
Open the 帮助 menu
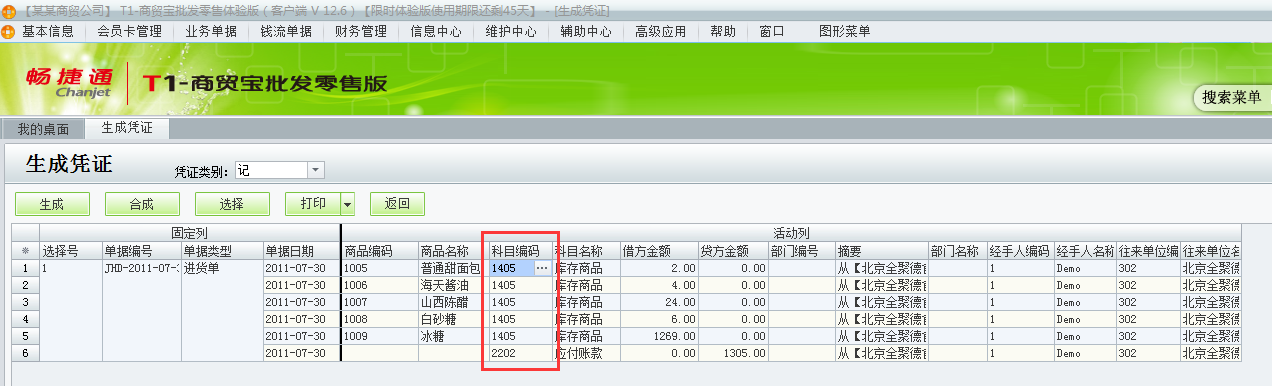click(x=723, y=31)
